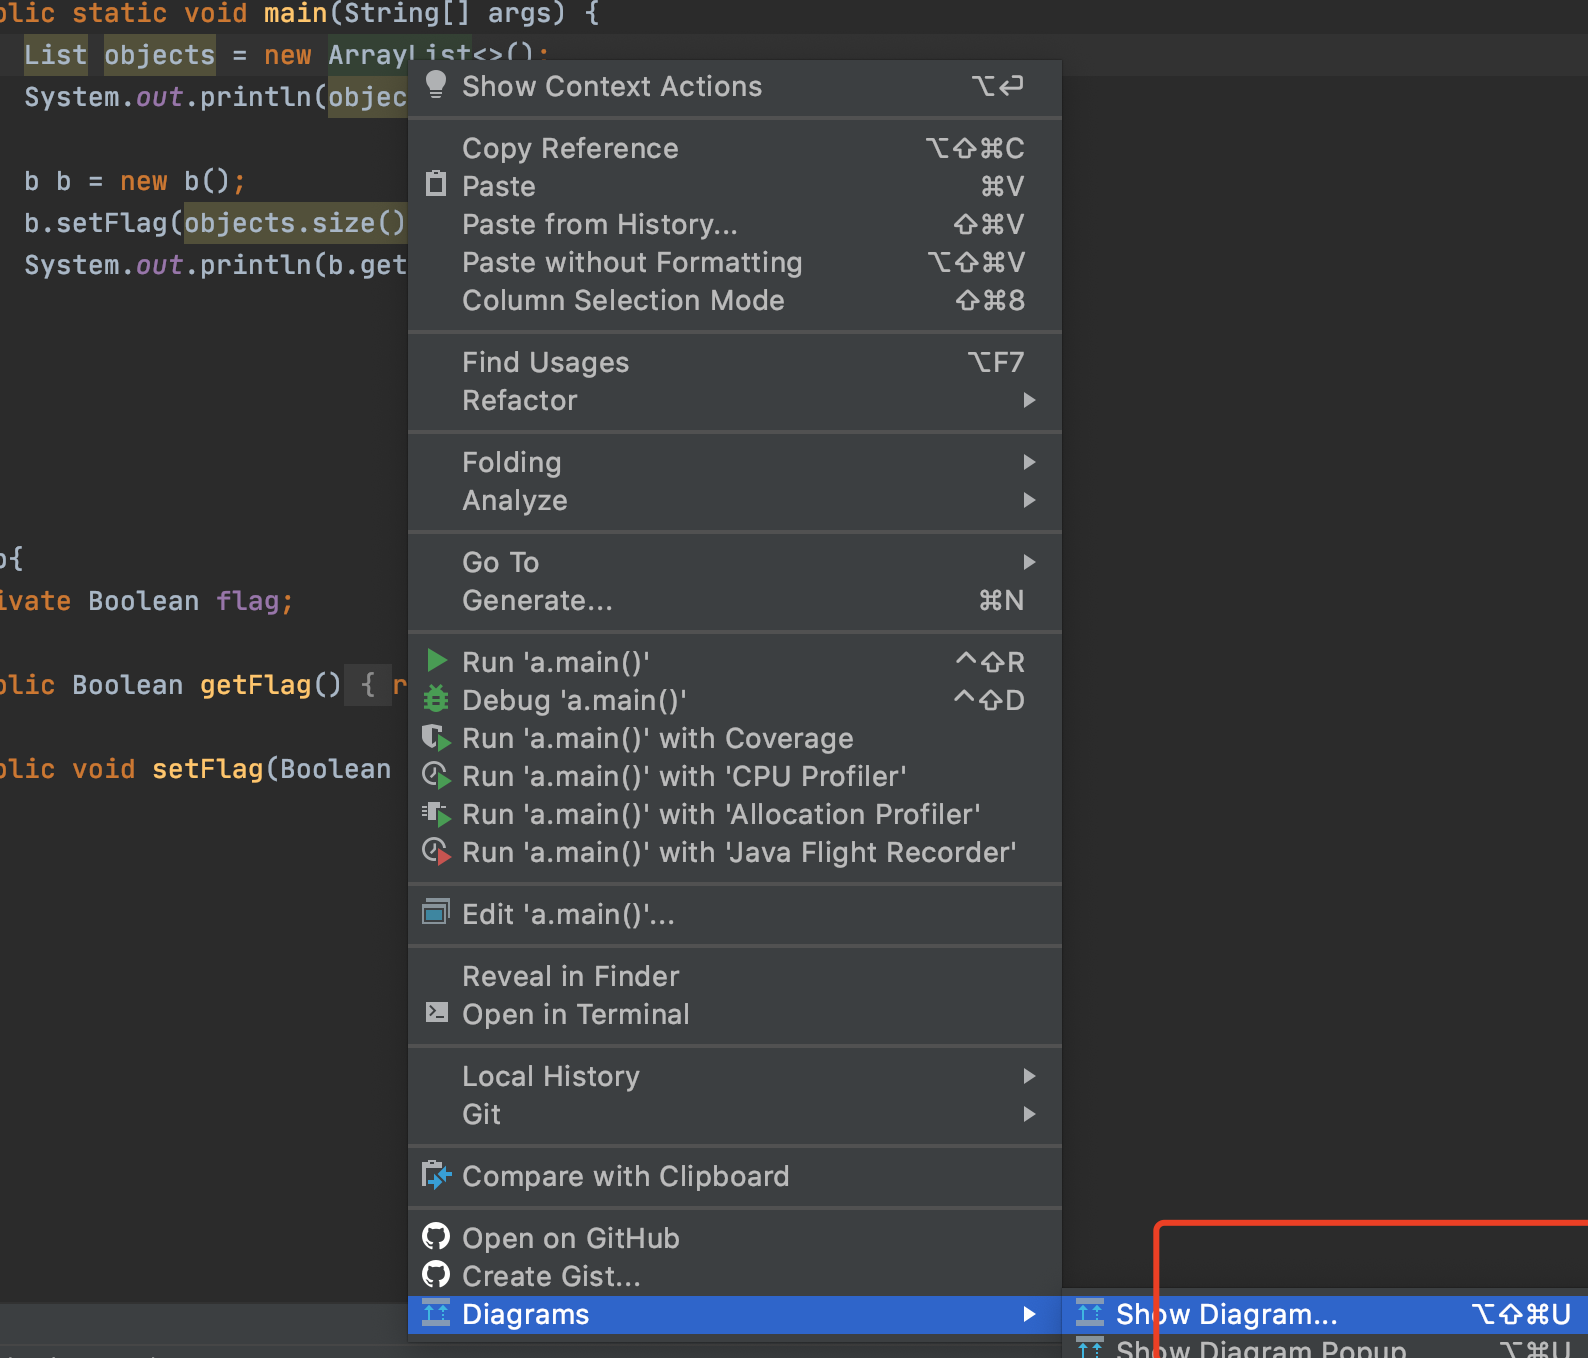Select Copy Reference from the context menu
This screenshot has width=1588, height=1358.
[x=735, y=148]
